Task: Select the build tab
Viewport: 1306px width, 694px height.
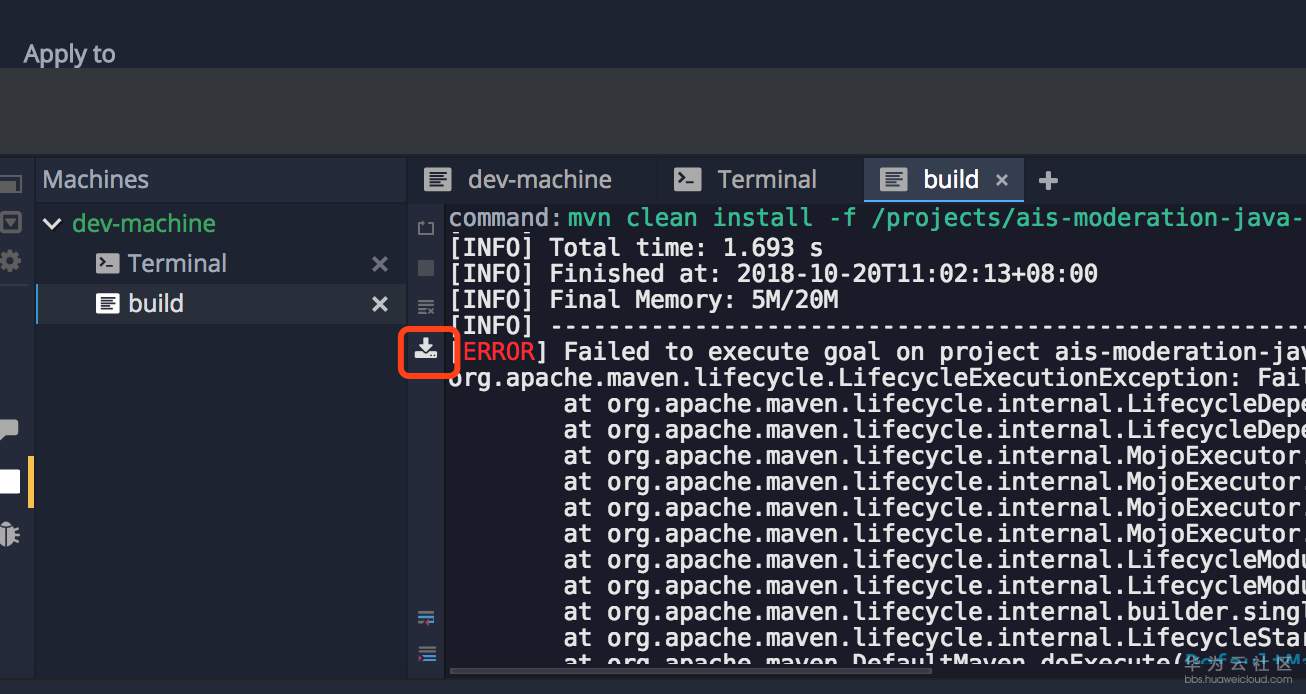Action: 944,180
